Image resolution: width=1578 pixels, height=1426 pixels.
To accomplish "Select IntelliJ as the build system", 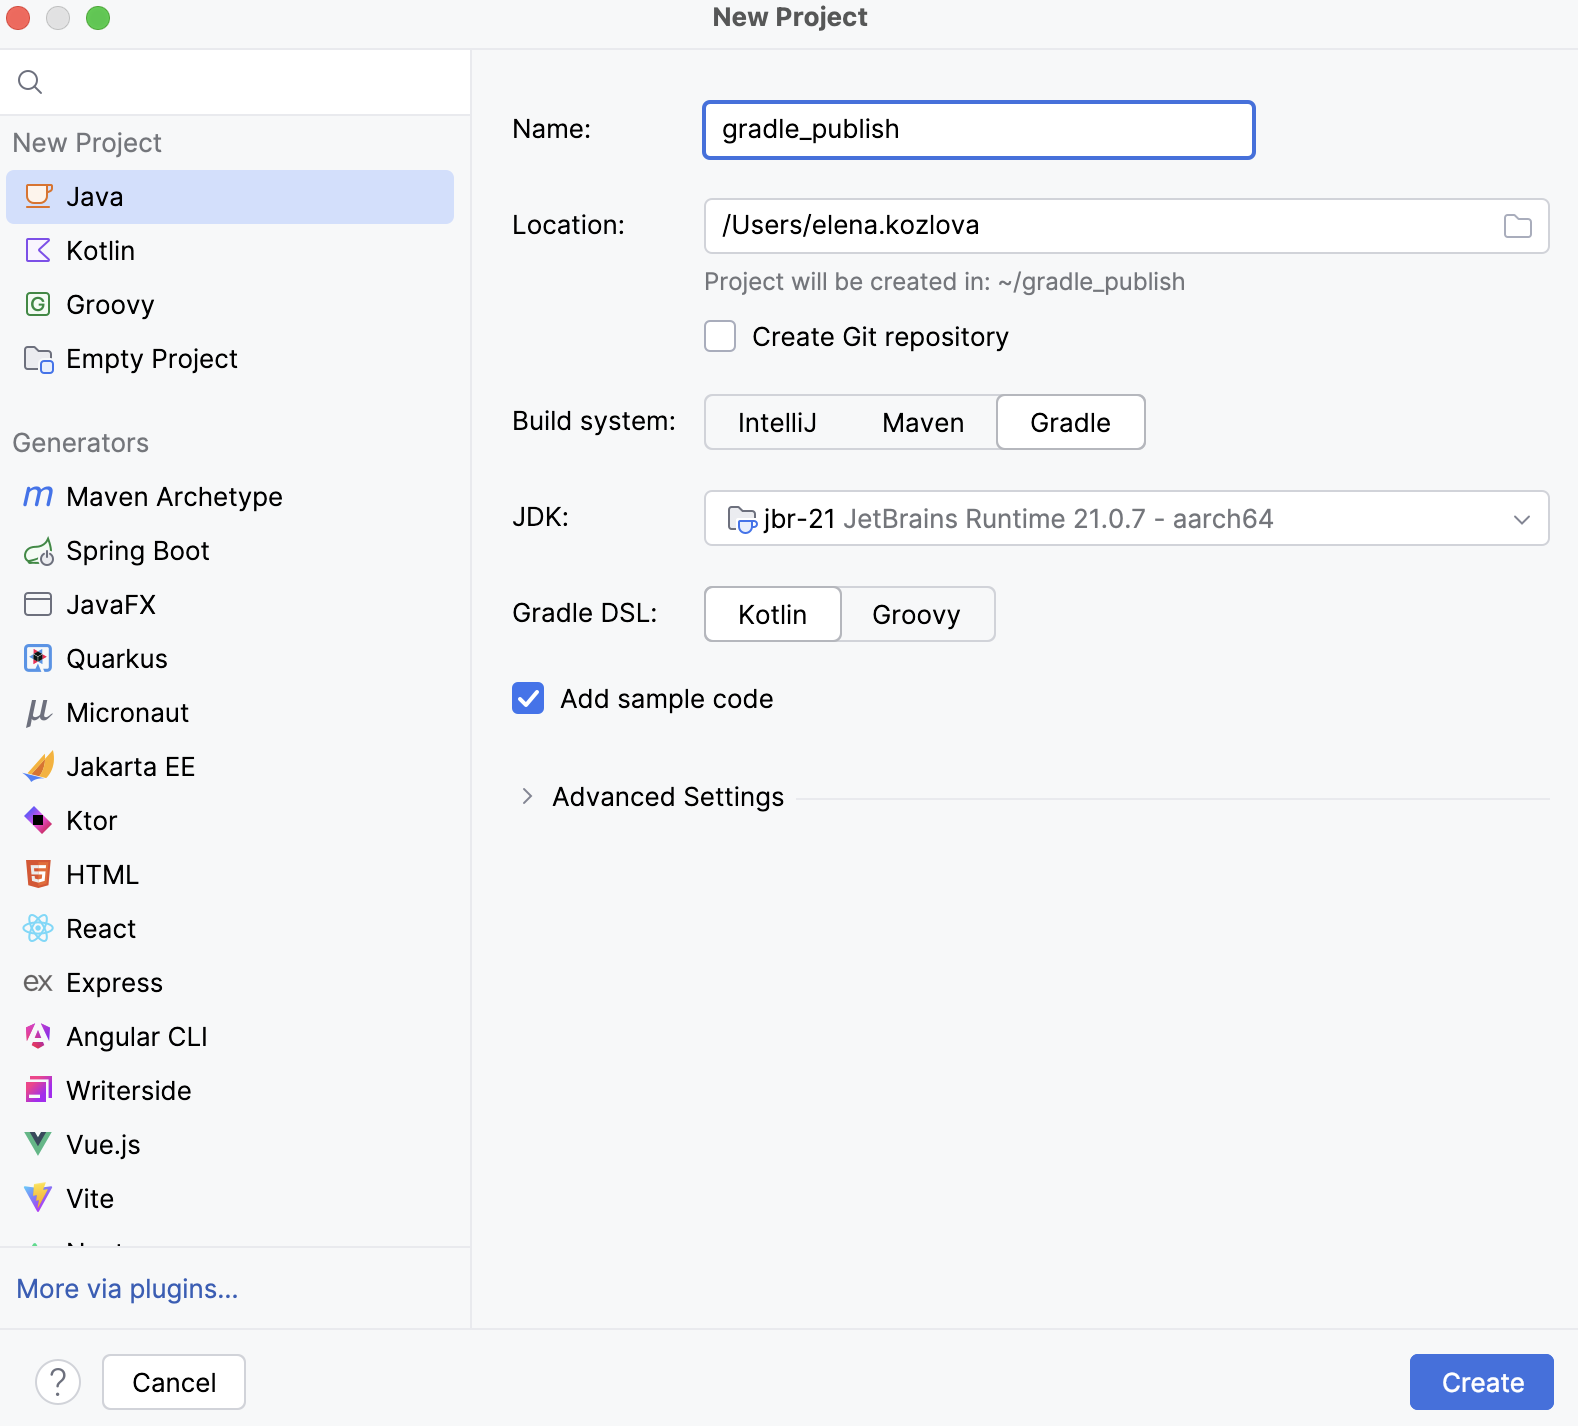I will pos(777,422).
